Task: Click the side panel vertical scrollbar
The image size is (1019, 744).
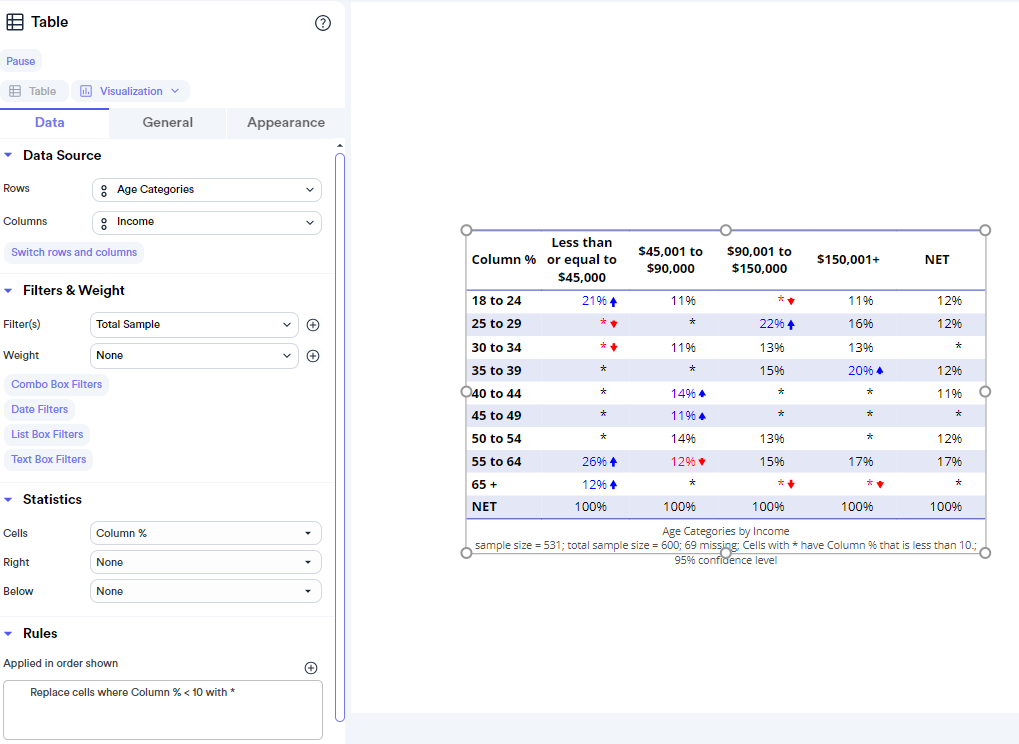Action: click(x=340, y=437)
